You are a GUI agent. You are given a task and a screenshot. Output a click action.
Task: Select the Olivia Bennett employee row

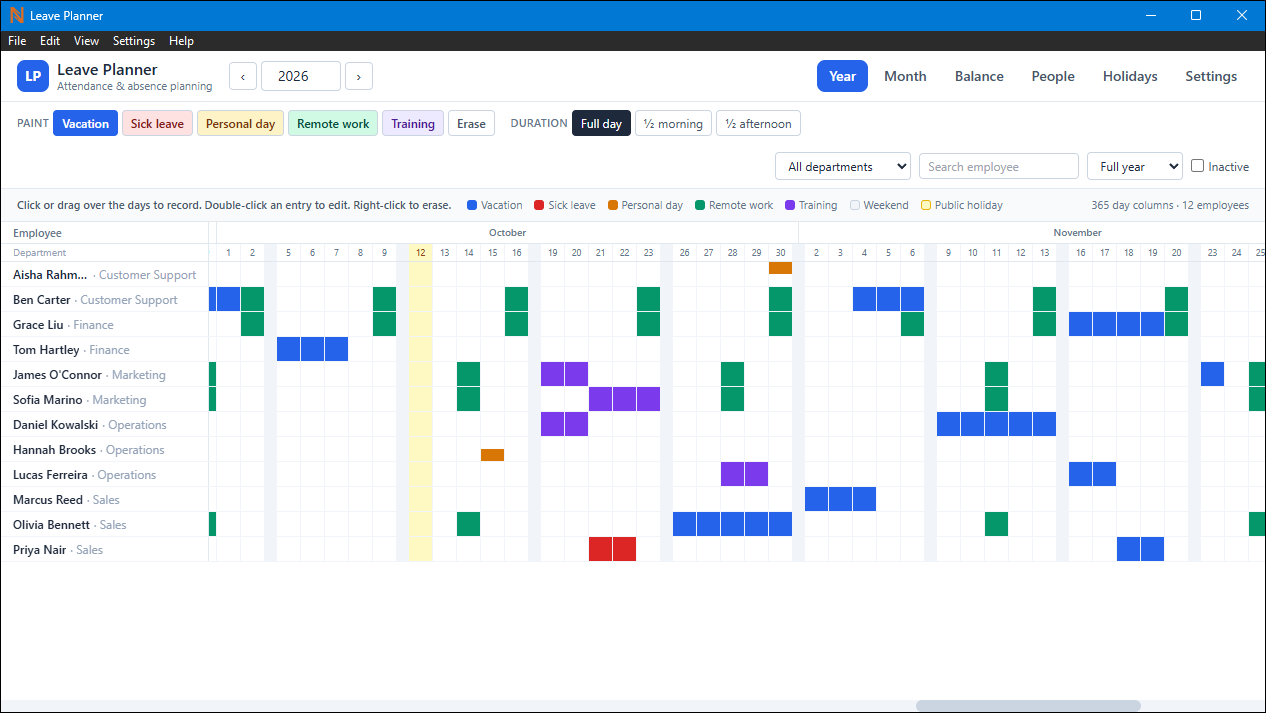pyautogui.click(x=105, y=525)
